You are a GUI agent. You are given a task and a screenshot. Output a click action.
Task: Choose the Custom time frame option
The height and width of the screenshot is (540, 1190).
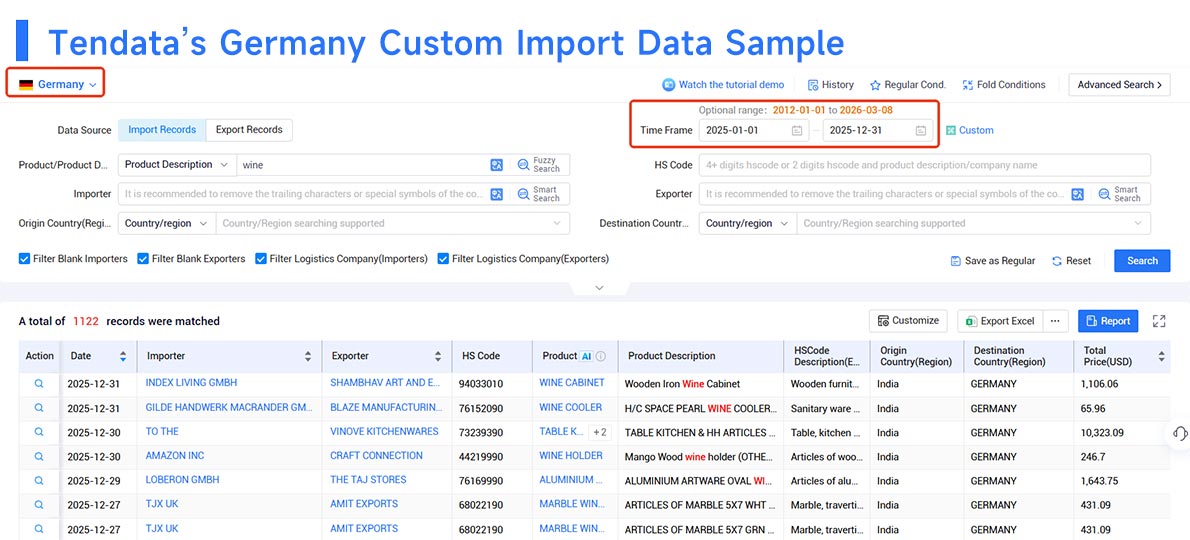click(969, 130)
